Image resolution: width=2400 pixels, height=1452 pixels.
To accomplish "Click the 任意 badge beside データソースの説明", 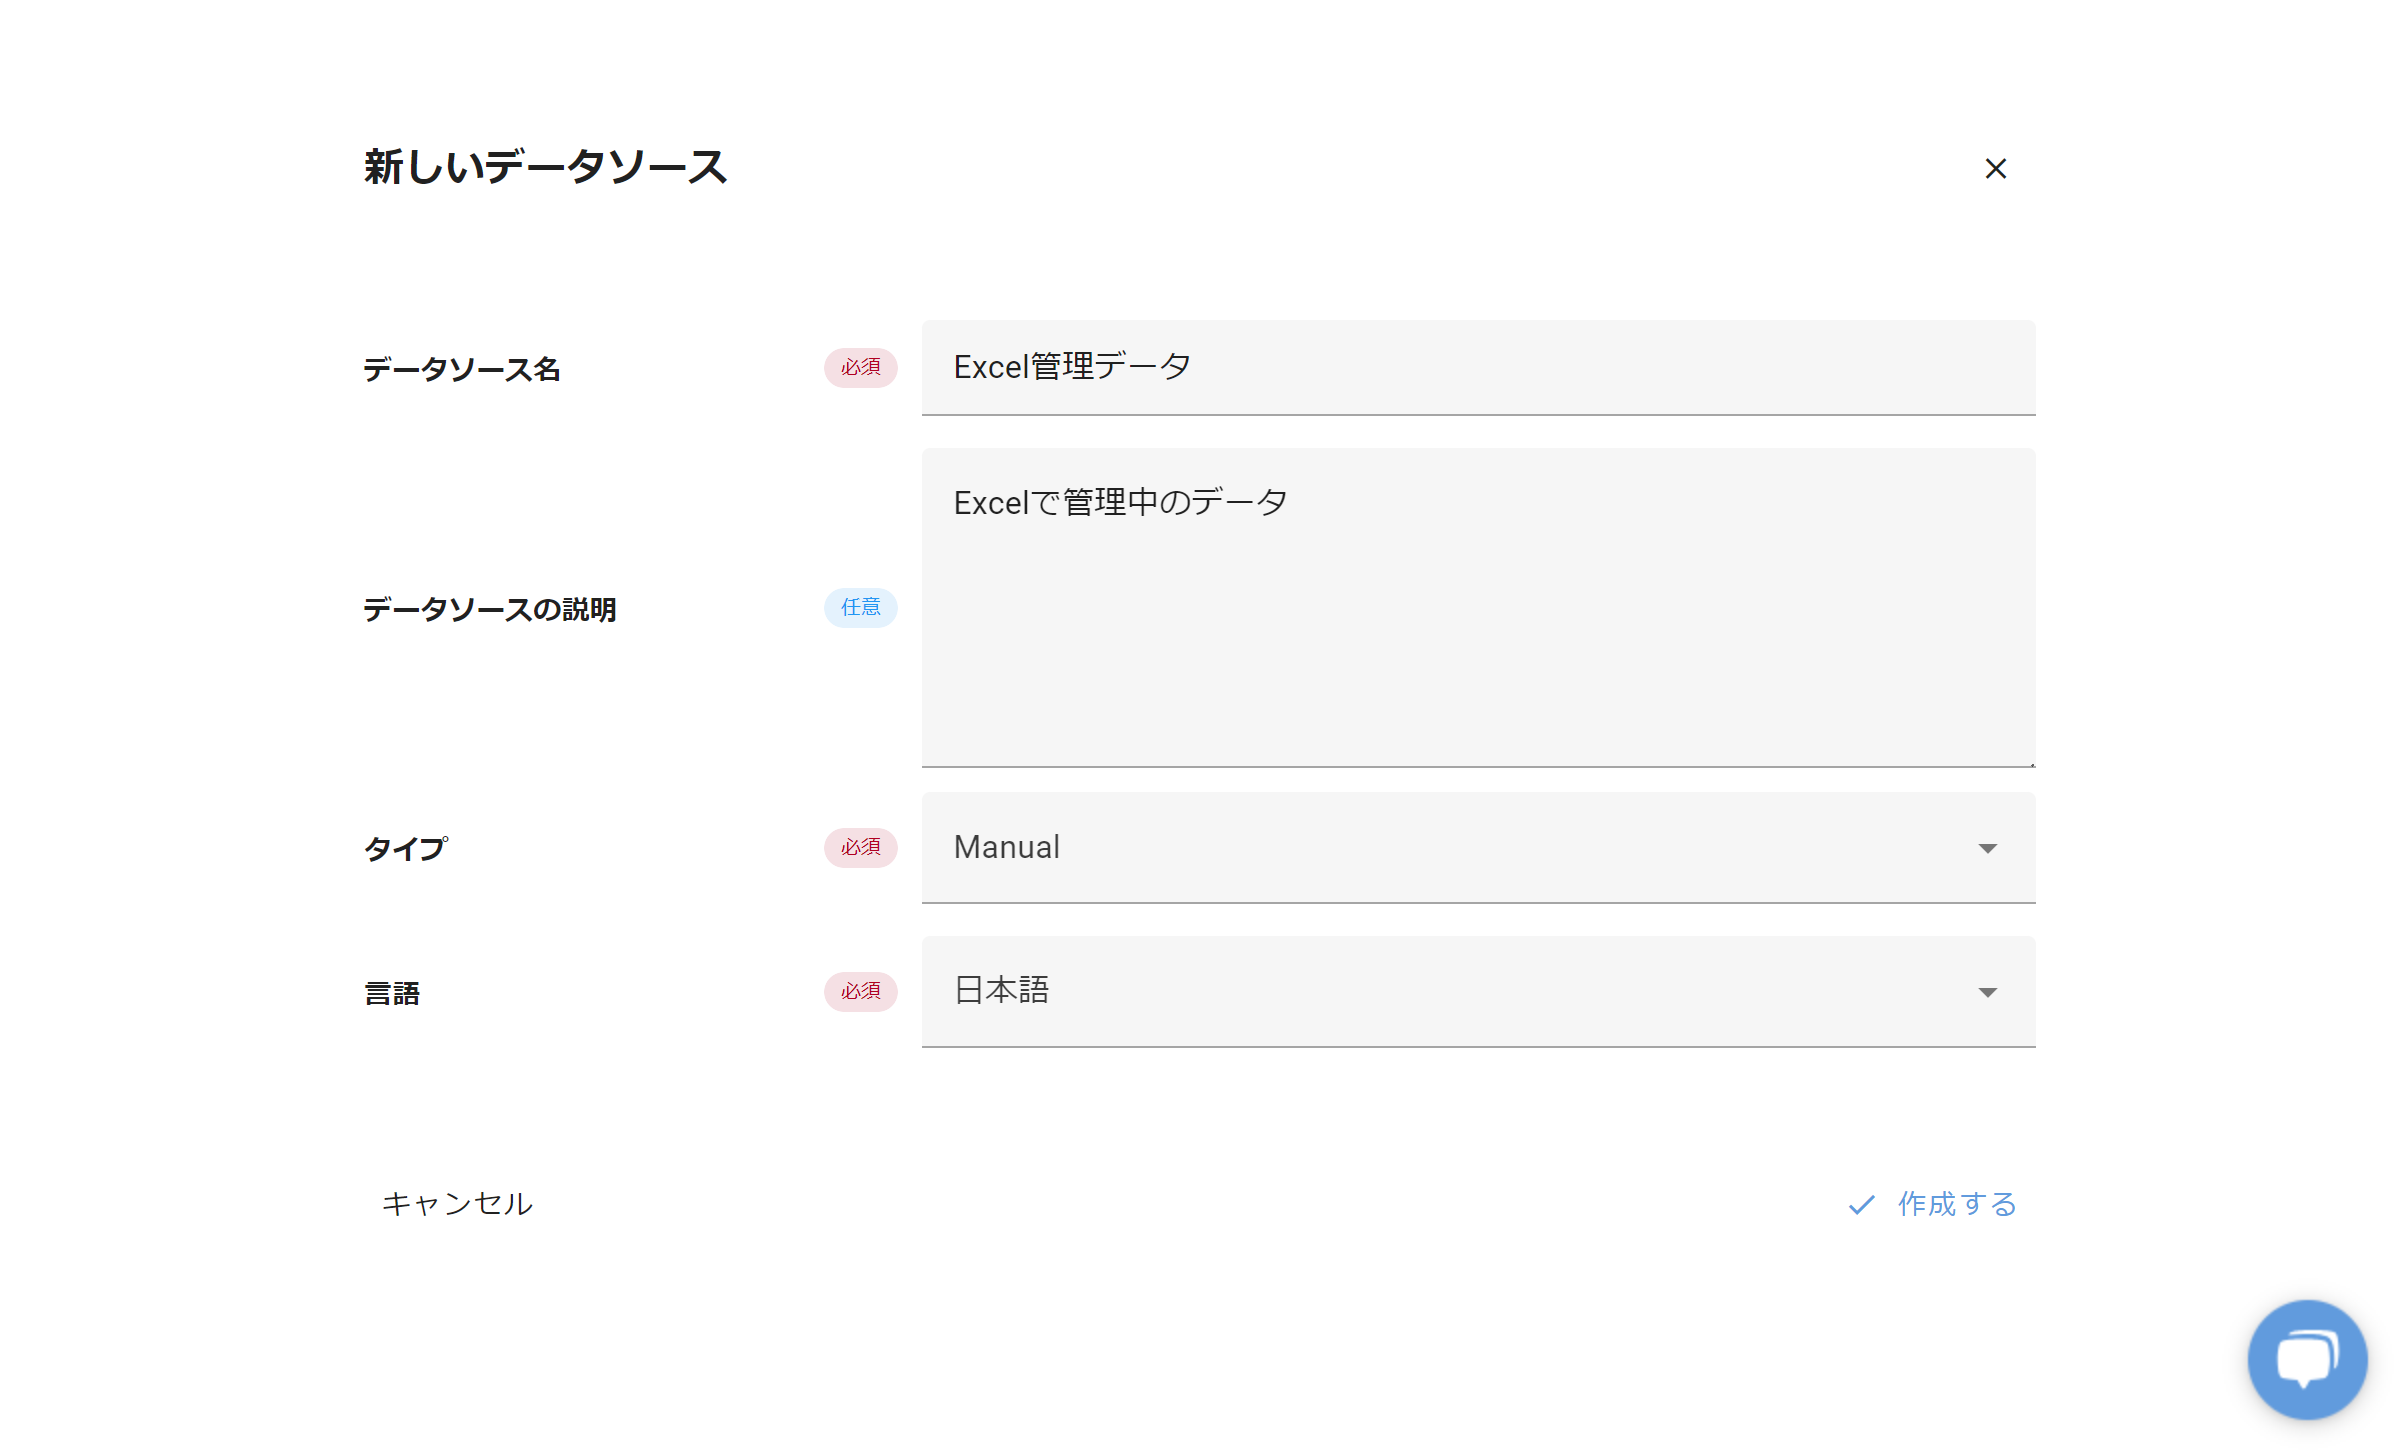I will 860,608.
